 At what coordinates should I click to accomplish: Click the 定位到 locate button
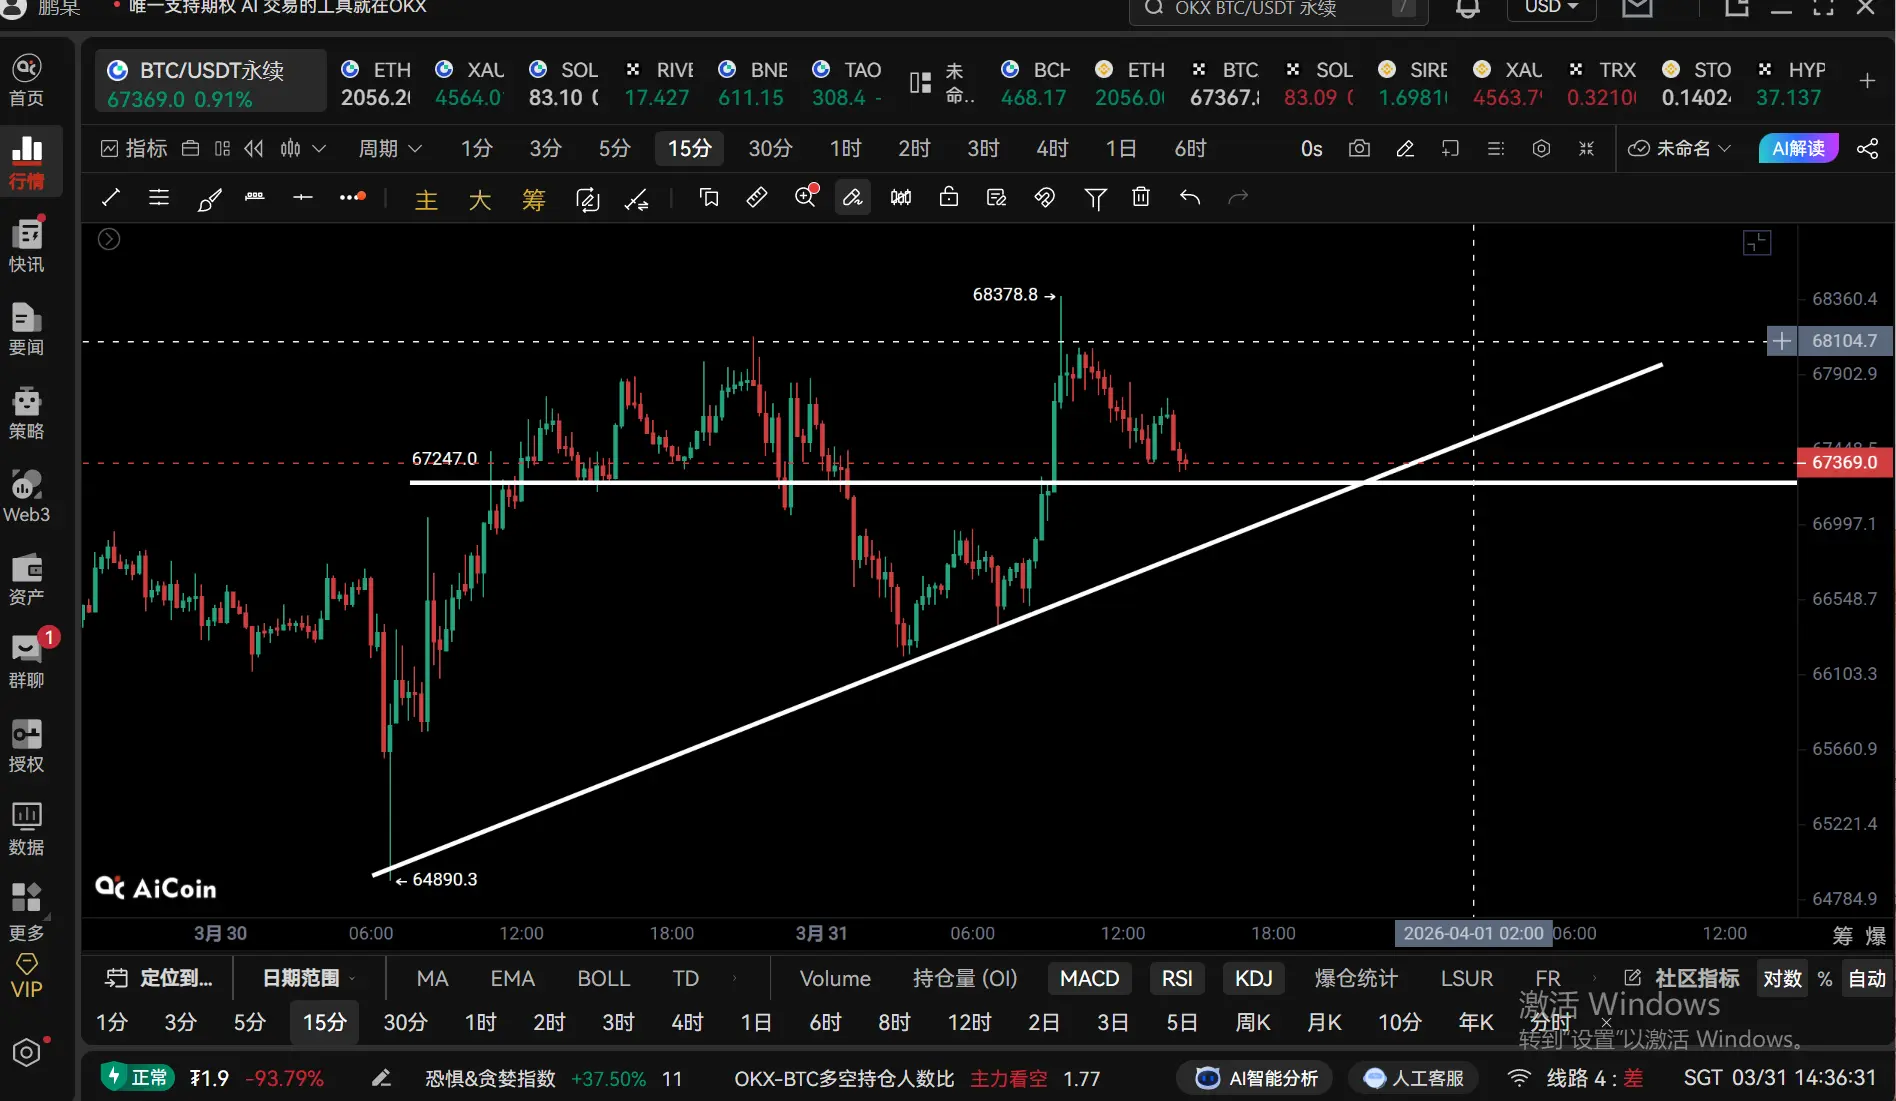160,979
